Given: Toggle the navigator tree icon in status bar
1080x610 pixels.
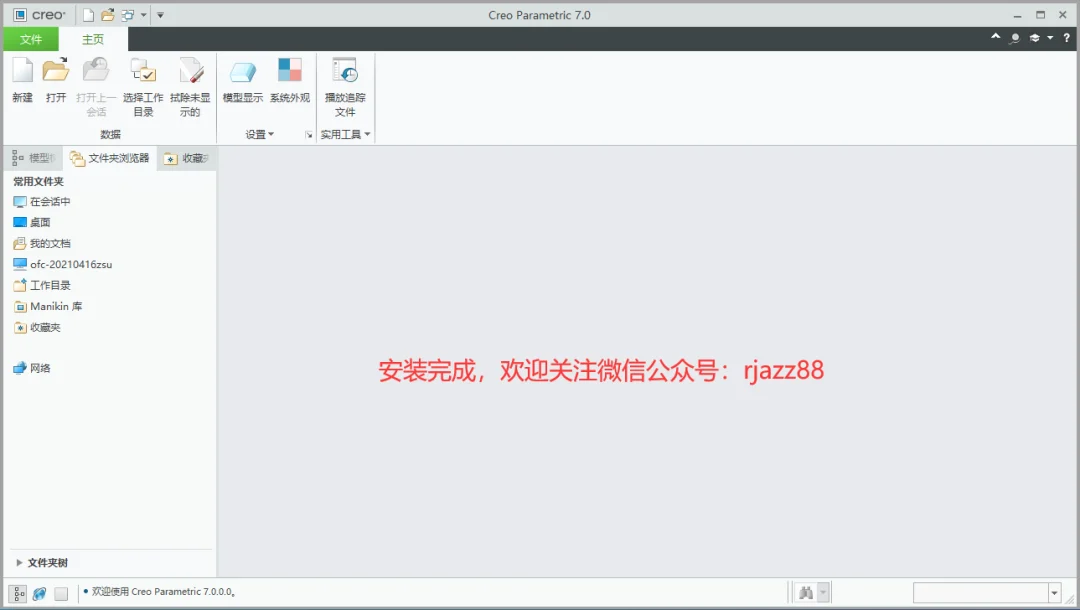Looking at the screenshot, I should pyautogui.click(x=18, y=593).
